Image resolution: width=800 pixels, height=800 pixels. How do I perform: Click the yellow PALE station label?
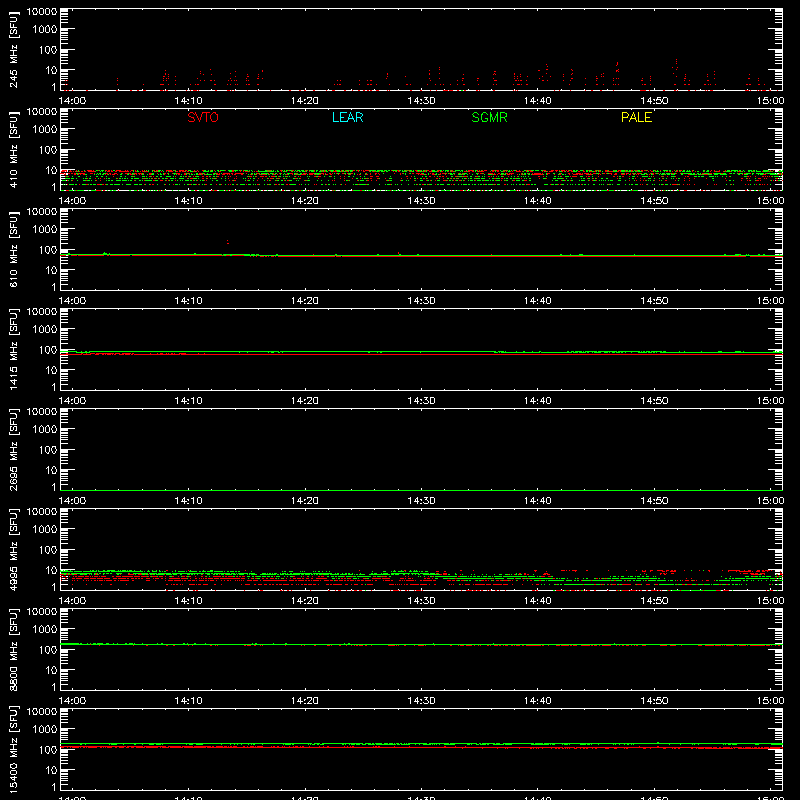click(636, 117)
